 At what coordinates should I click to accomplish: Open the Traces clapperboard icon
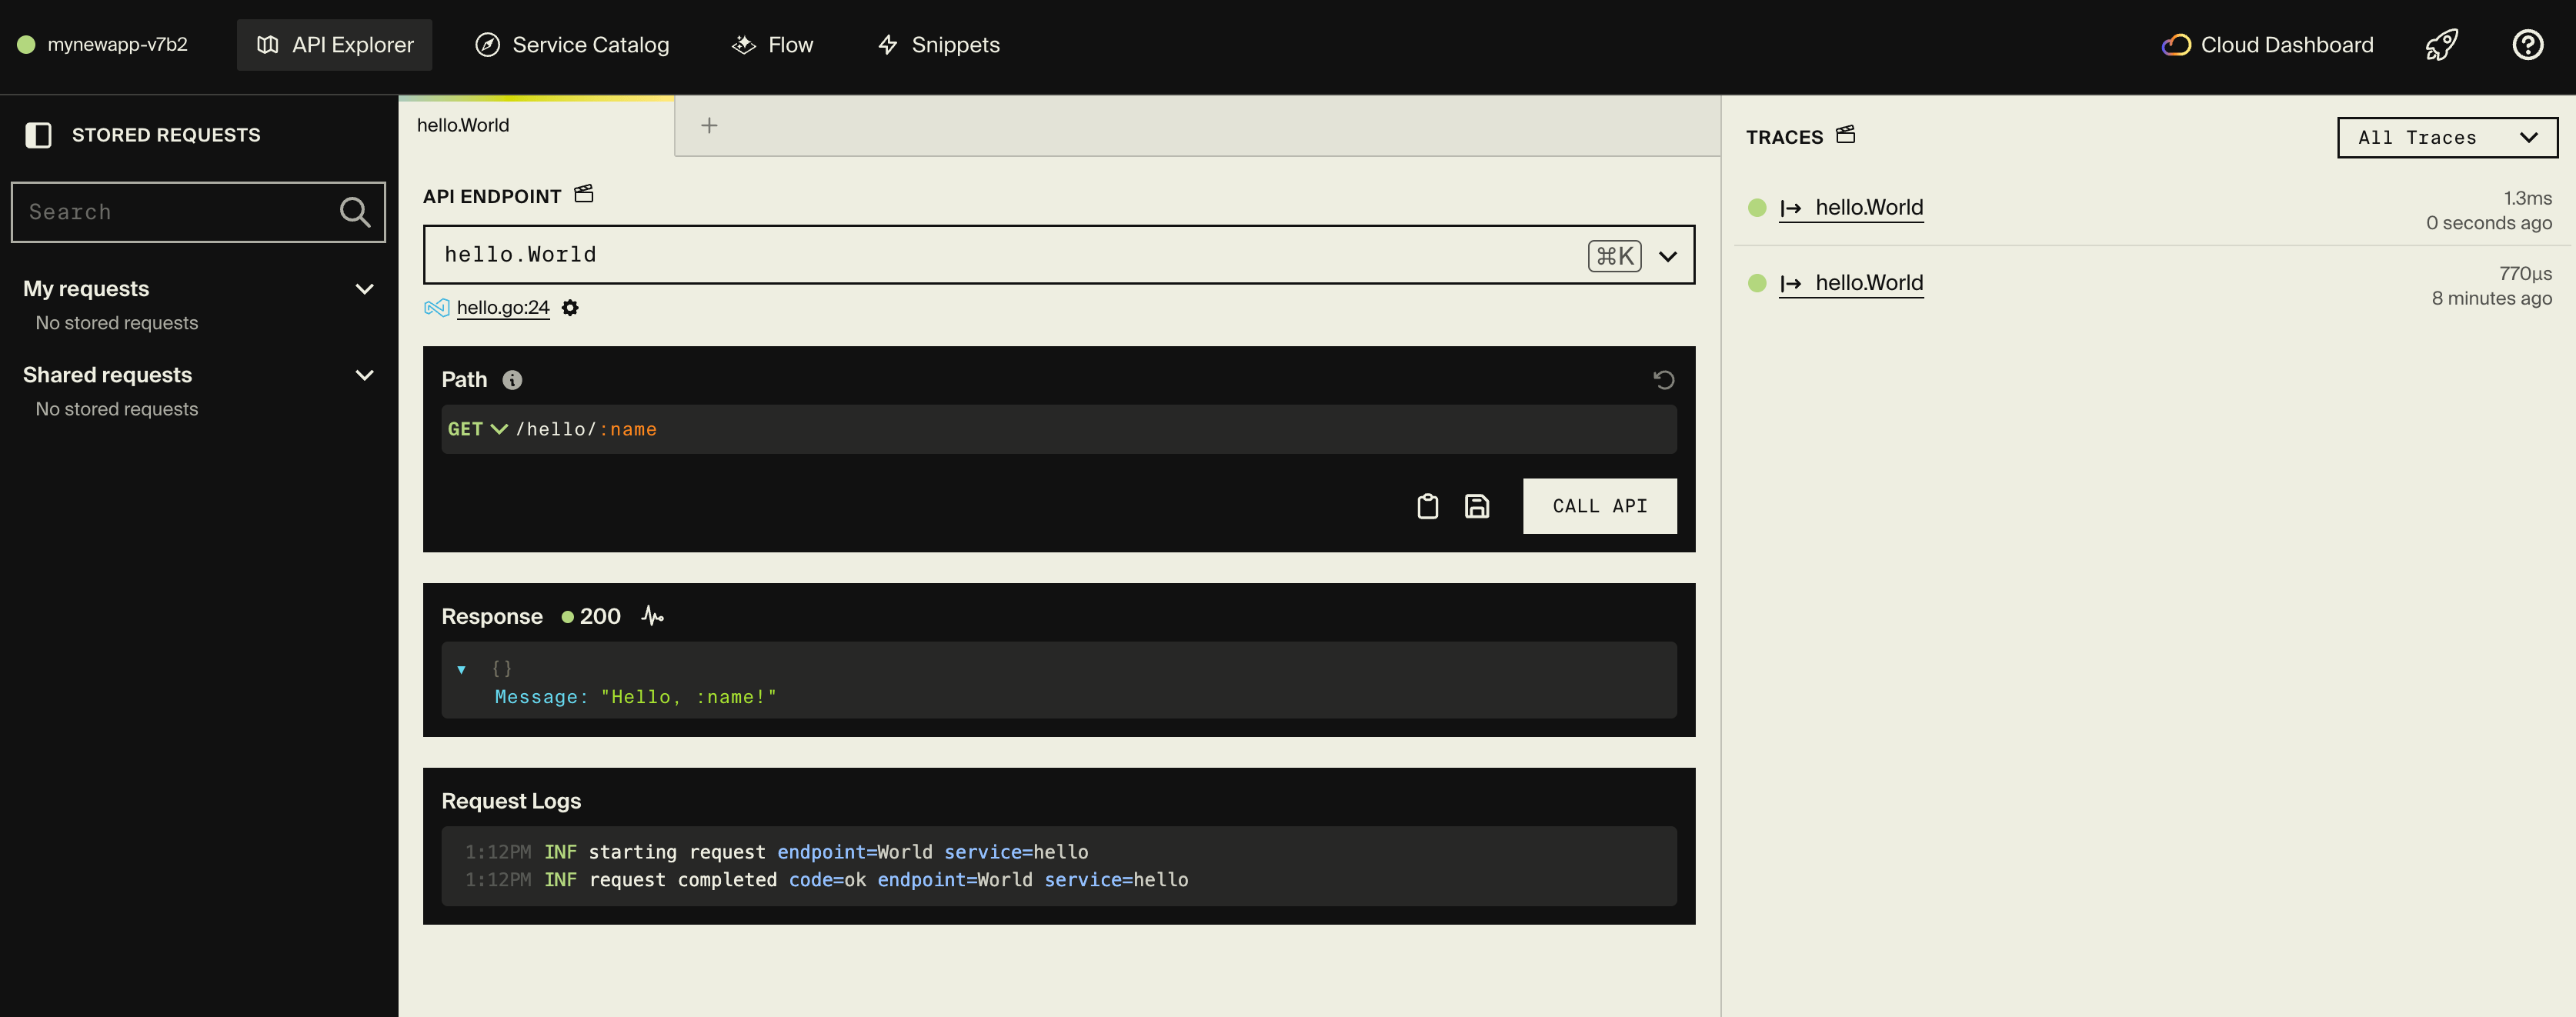pos(1846,135)
